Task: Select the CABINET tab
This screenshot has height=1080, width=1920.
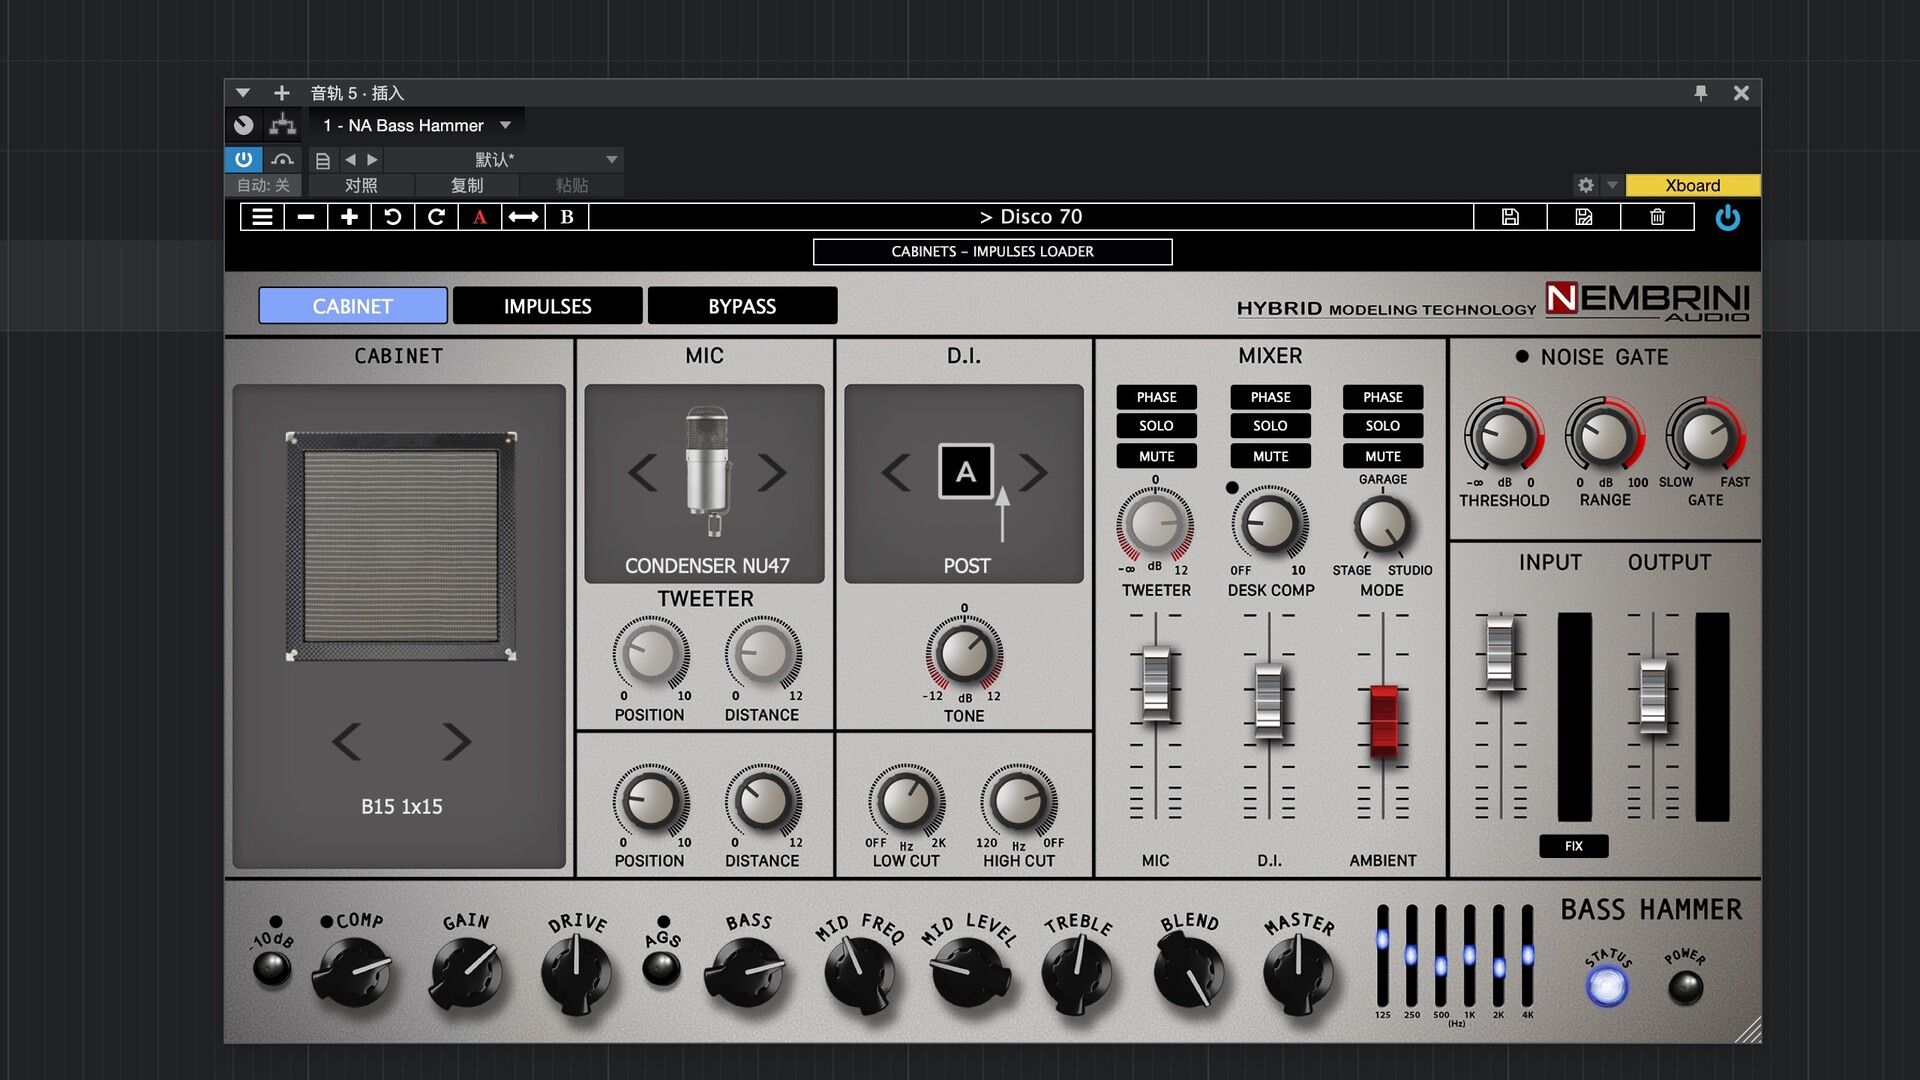Action: 353,306
